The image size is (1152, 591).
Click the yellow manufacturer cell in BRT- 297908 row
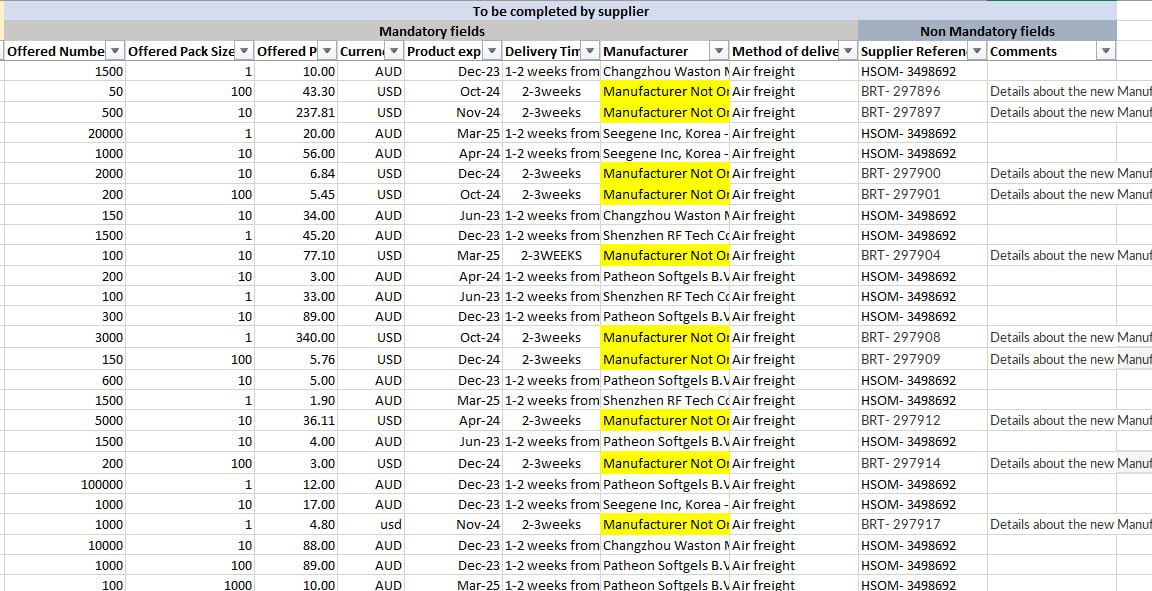coord(665,337)
